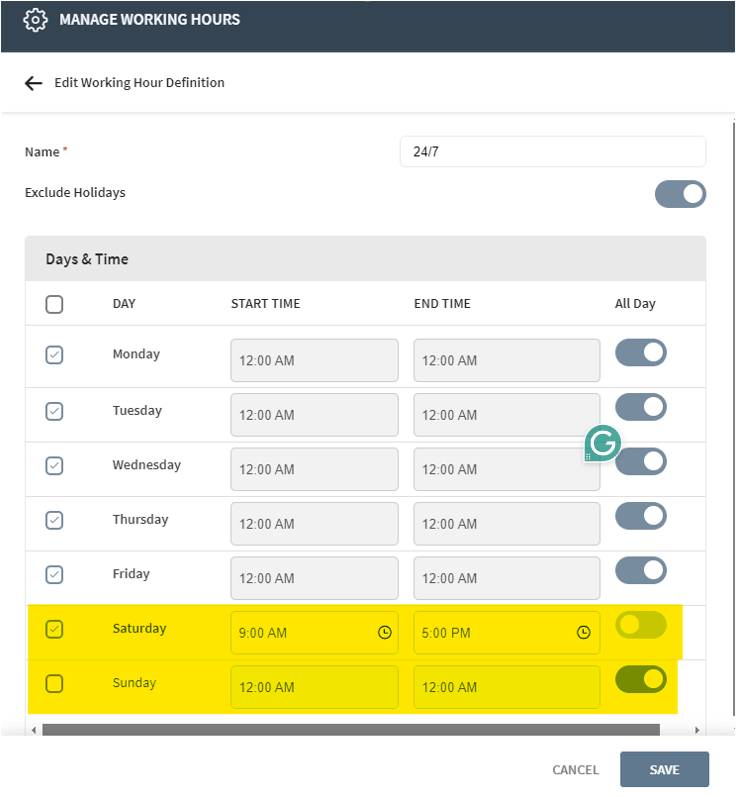Uncheck the Wednesday checkbox
This screenshot has width=736, height=797.
[x=55, y=466]
